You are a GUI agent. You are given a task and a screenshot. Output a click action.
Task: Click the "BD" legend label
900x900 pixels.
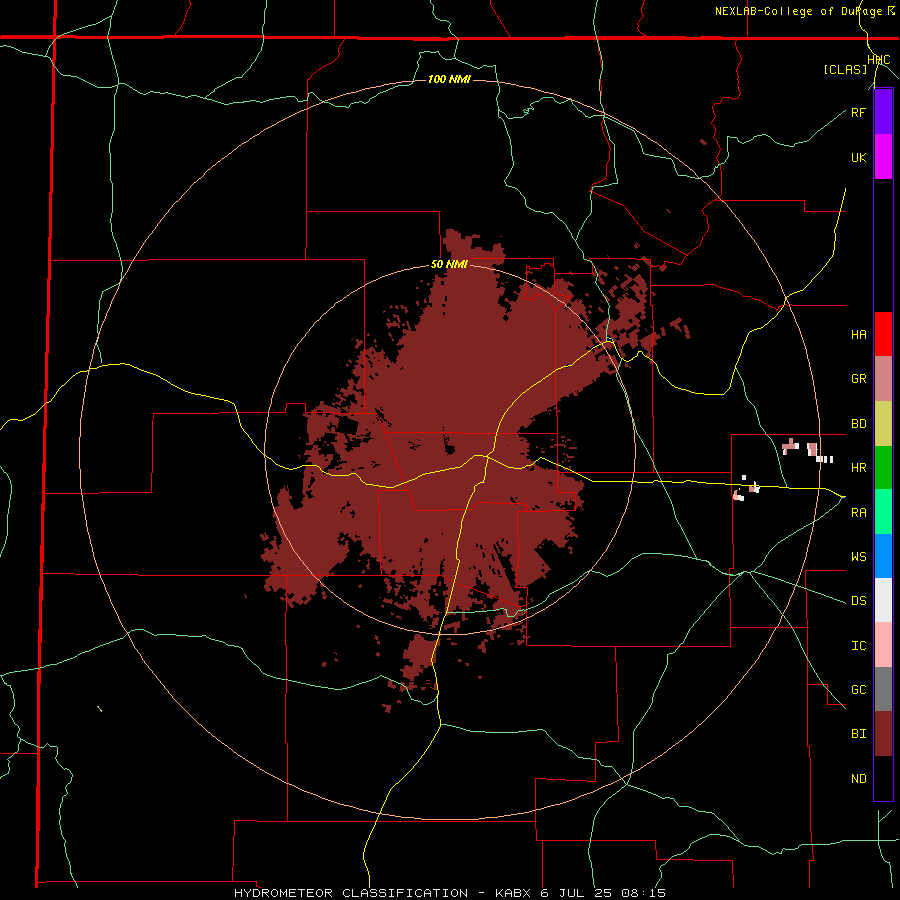(x=858, y=424)
